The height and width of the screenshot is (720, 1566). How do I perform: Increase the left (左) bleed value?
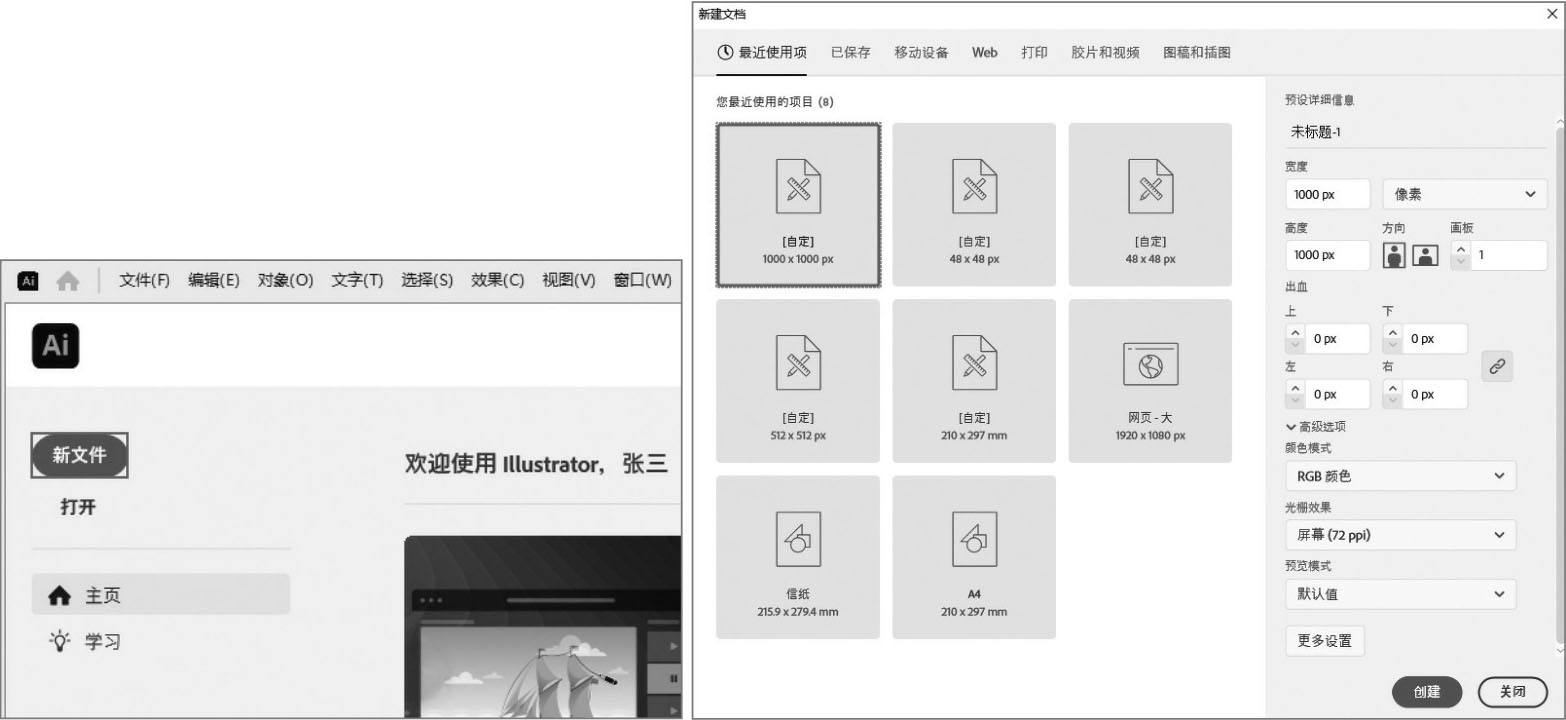(1295, 388)
